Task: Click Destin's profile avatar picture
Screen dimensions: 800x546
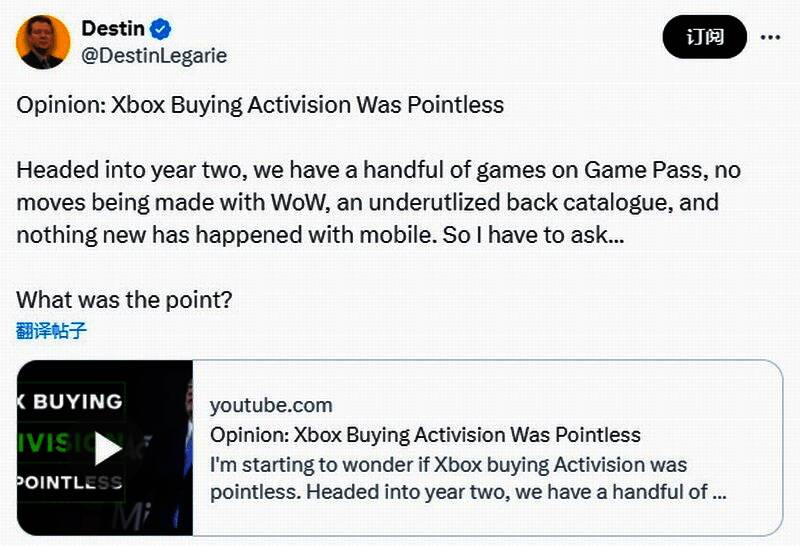Action: [x=43, y=42]
